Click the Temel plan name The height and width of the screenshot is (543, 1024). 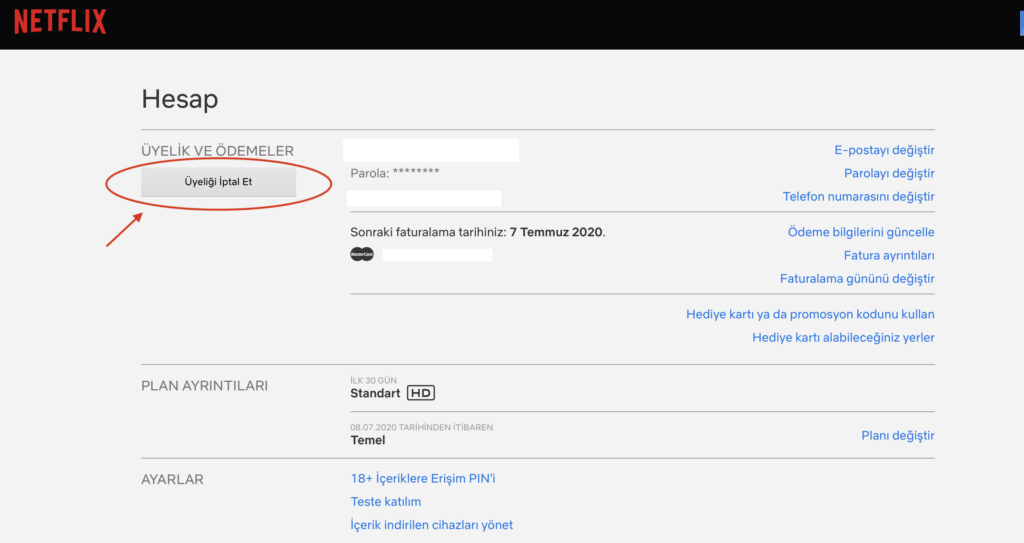tap(368, 440)
